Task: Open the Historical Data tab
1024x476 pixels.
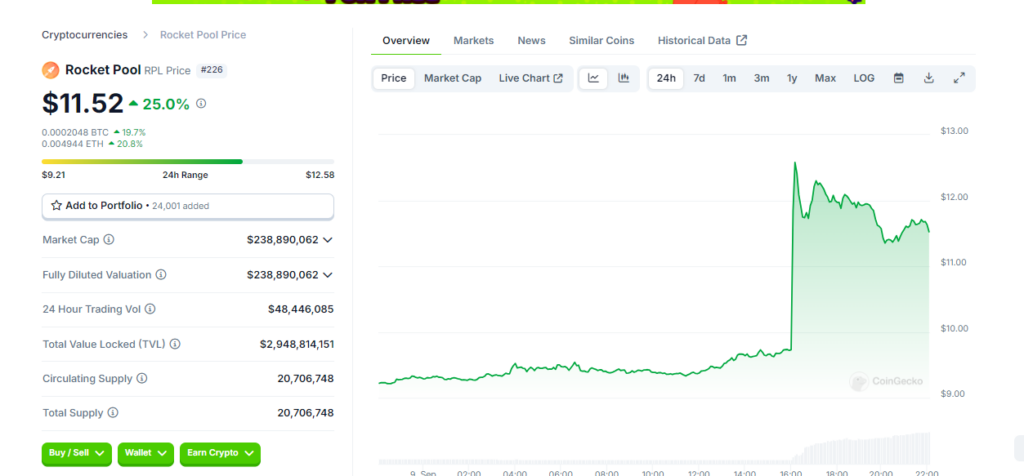Action: (x=702, y=40)
